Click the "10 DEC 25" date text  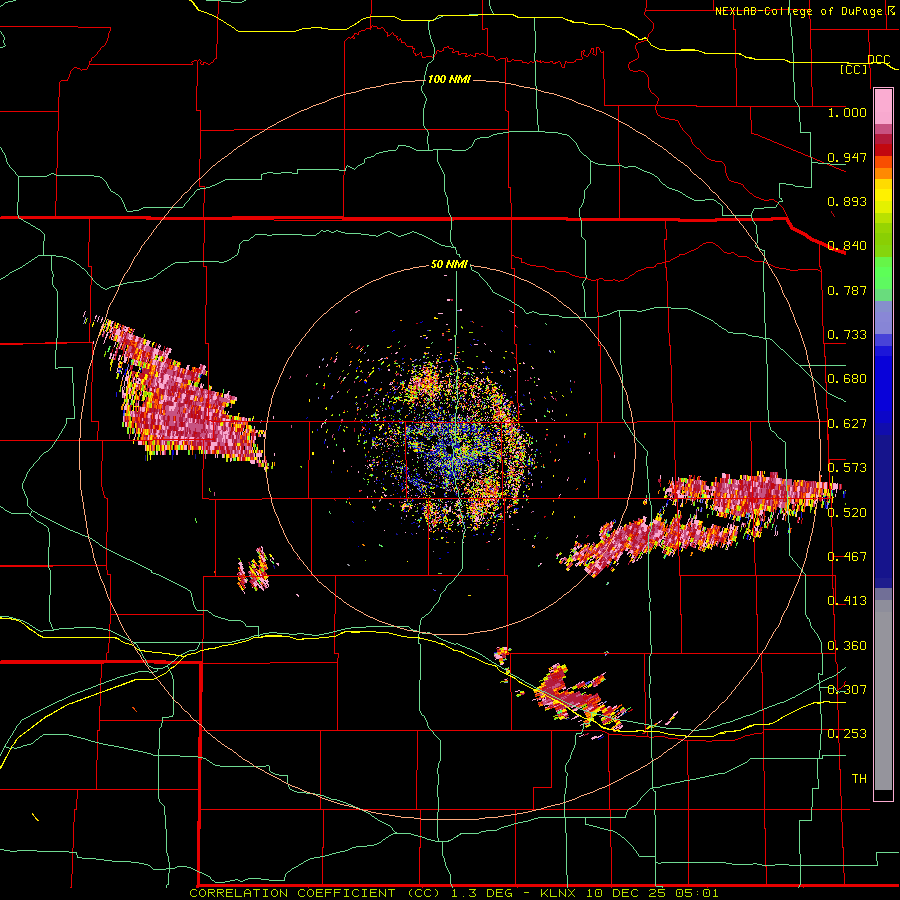click(627, 893)
